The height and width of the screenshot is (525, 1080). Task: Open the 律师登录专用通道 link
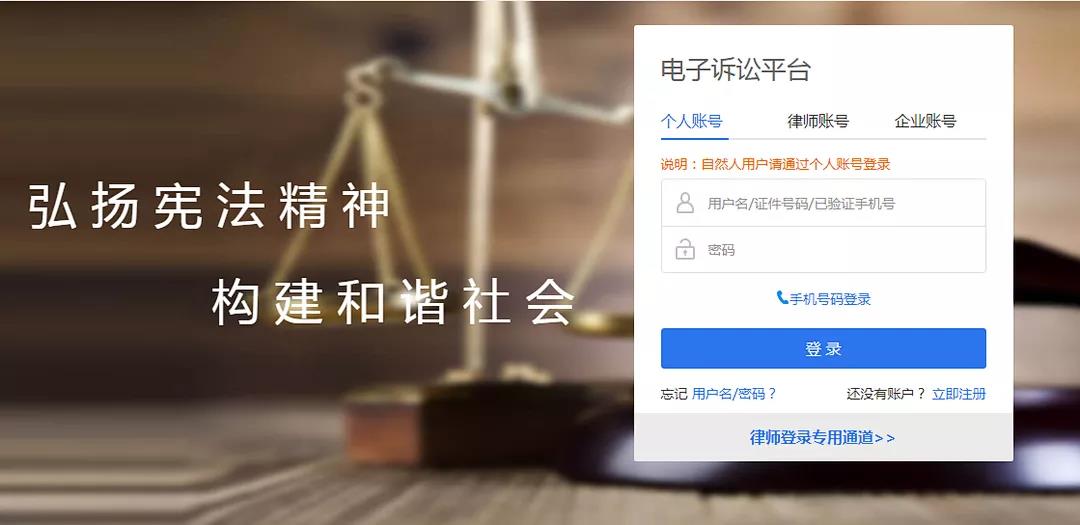(x=811, y=438)
